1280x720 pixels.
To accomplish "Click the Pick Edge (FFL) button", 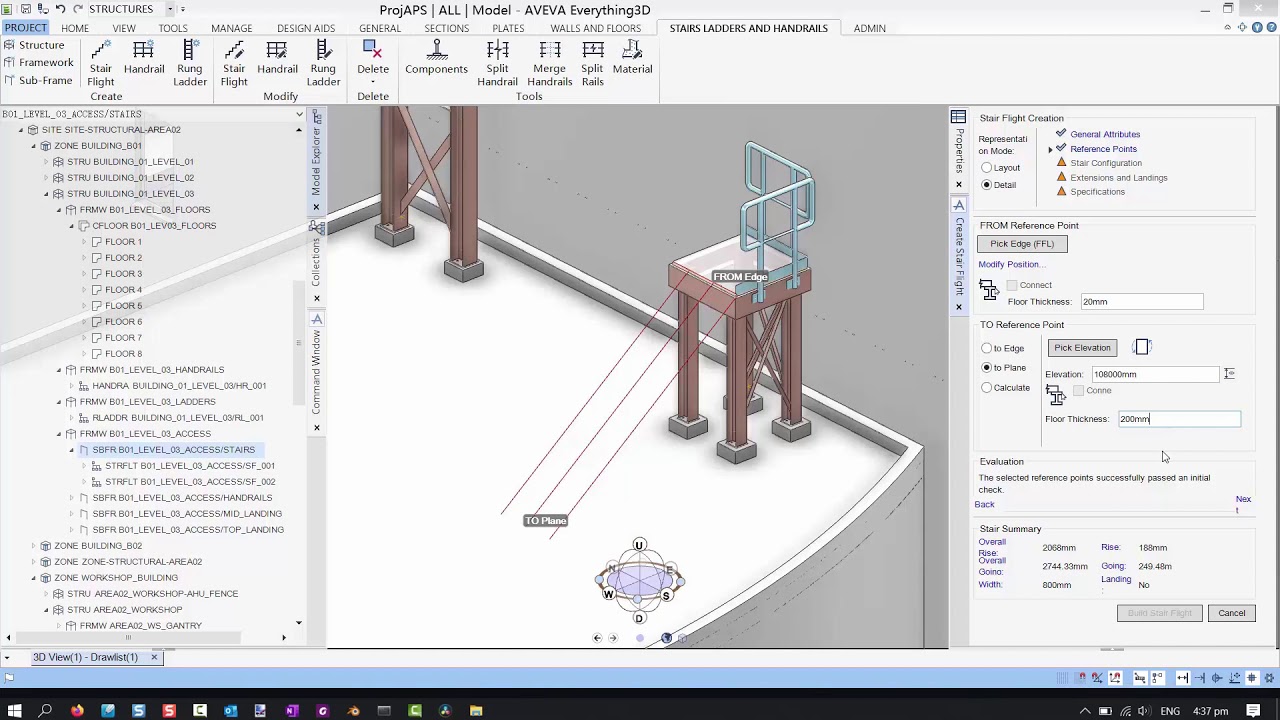I will point(1022,244).
